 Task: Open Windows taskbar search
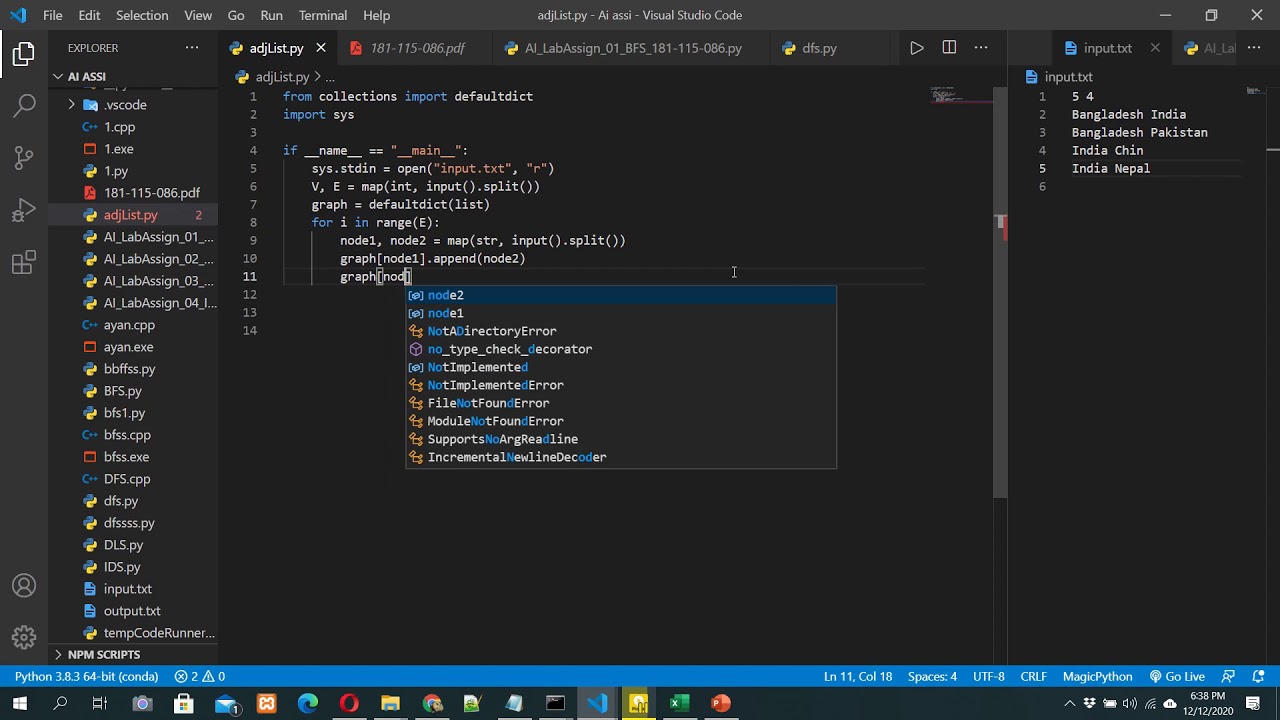[x=60, y=704]
